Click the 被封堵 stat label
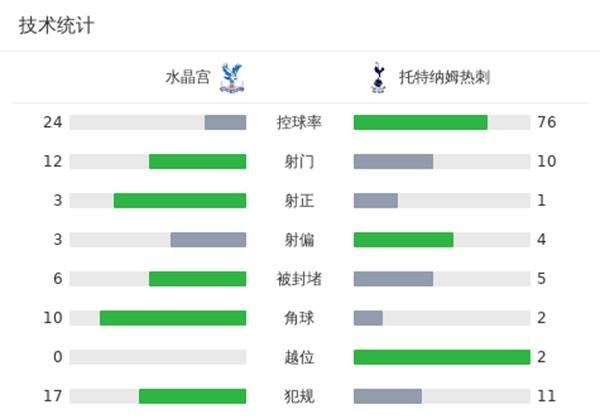 [299, 279]
